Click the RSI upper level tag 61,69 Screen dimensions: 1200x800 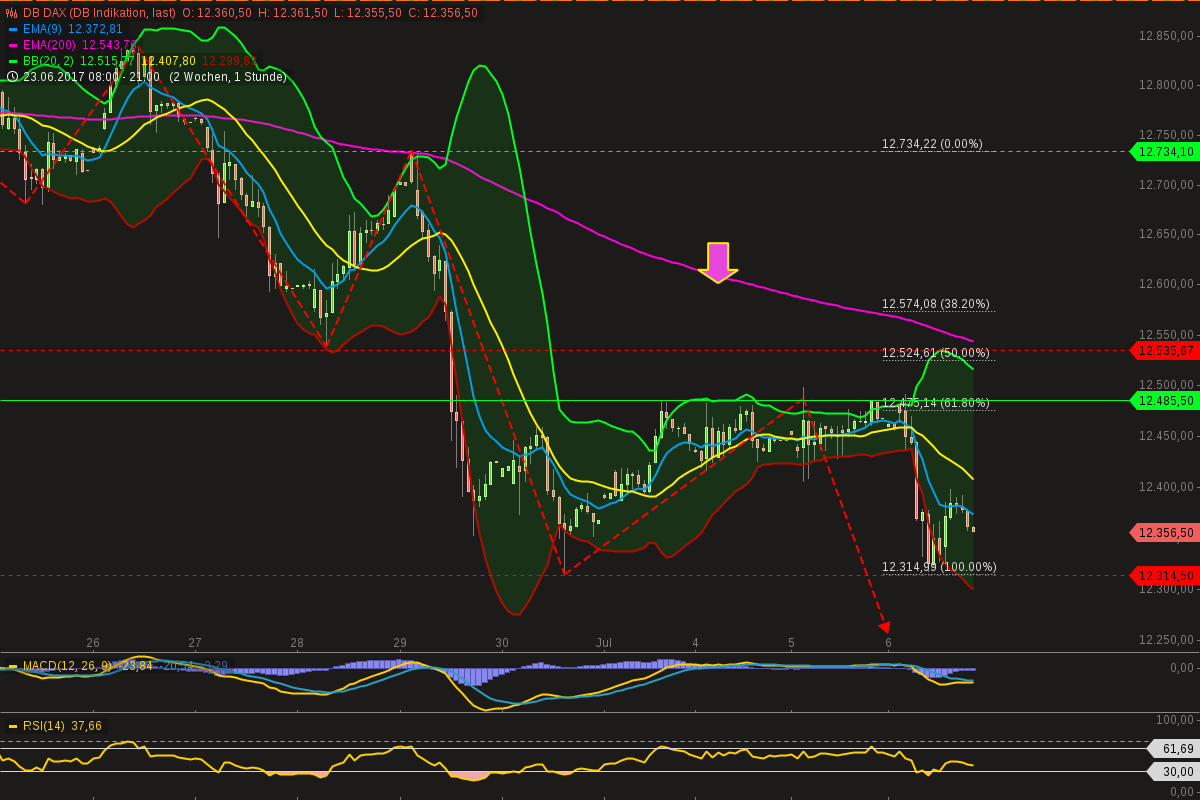point(1172,748)
